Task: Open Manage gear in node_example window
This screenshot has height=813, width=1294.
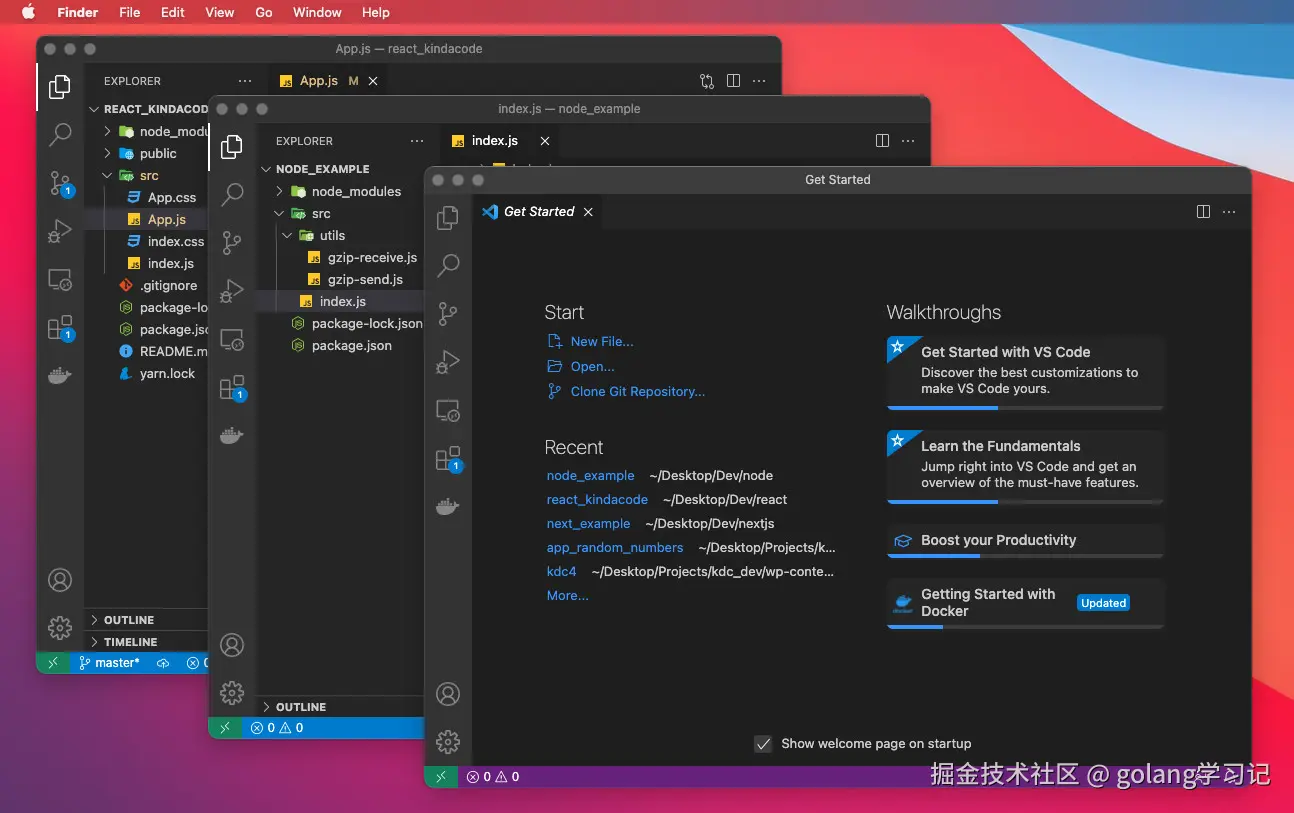Action: (x=232, y=692)
